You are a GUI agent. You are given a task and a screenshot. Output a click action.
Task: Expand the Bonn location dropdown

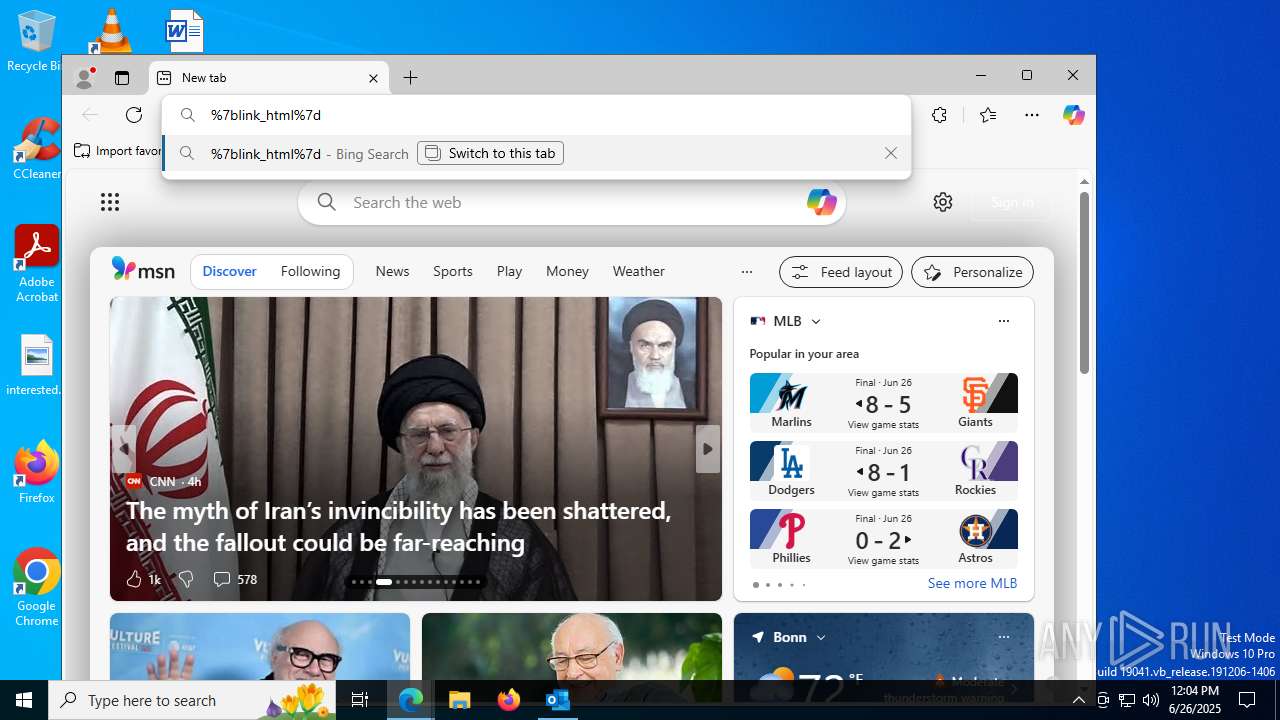point(821,637)
